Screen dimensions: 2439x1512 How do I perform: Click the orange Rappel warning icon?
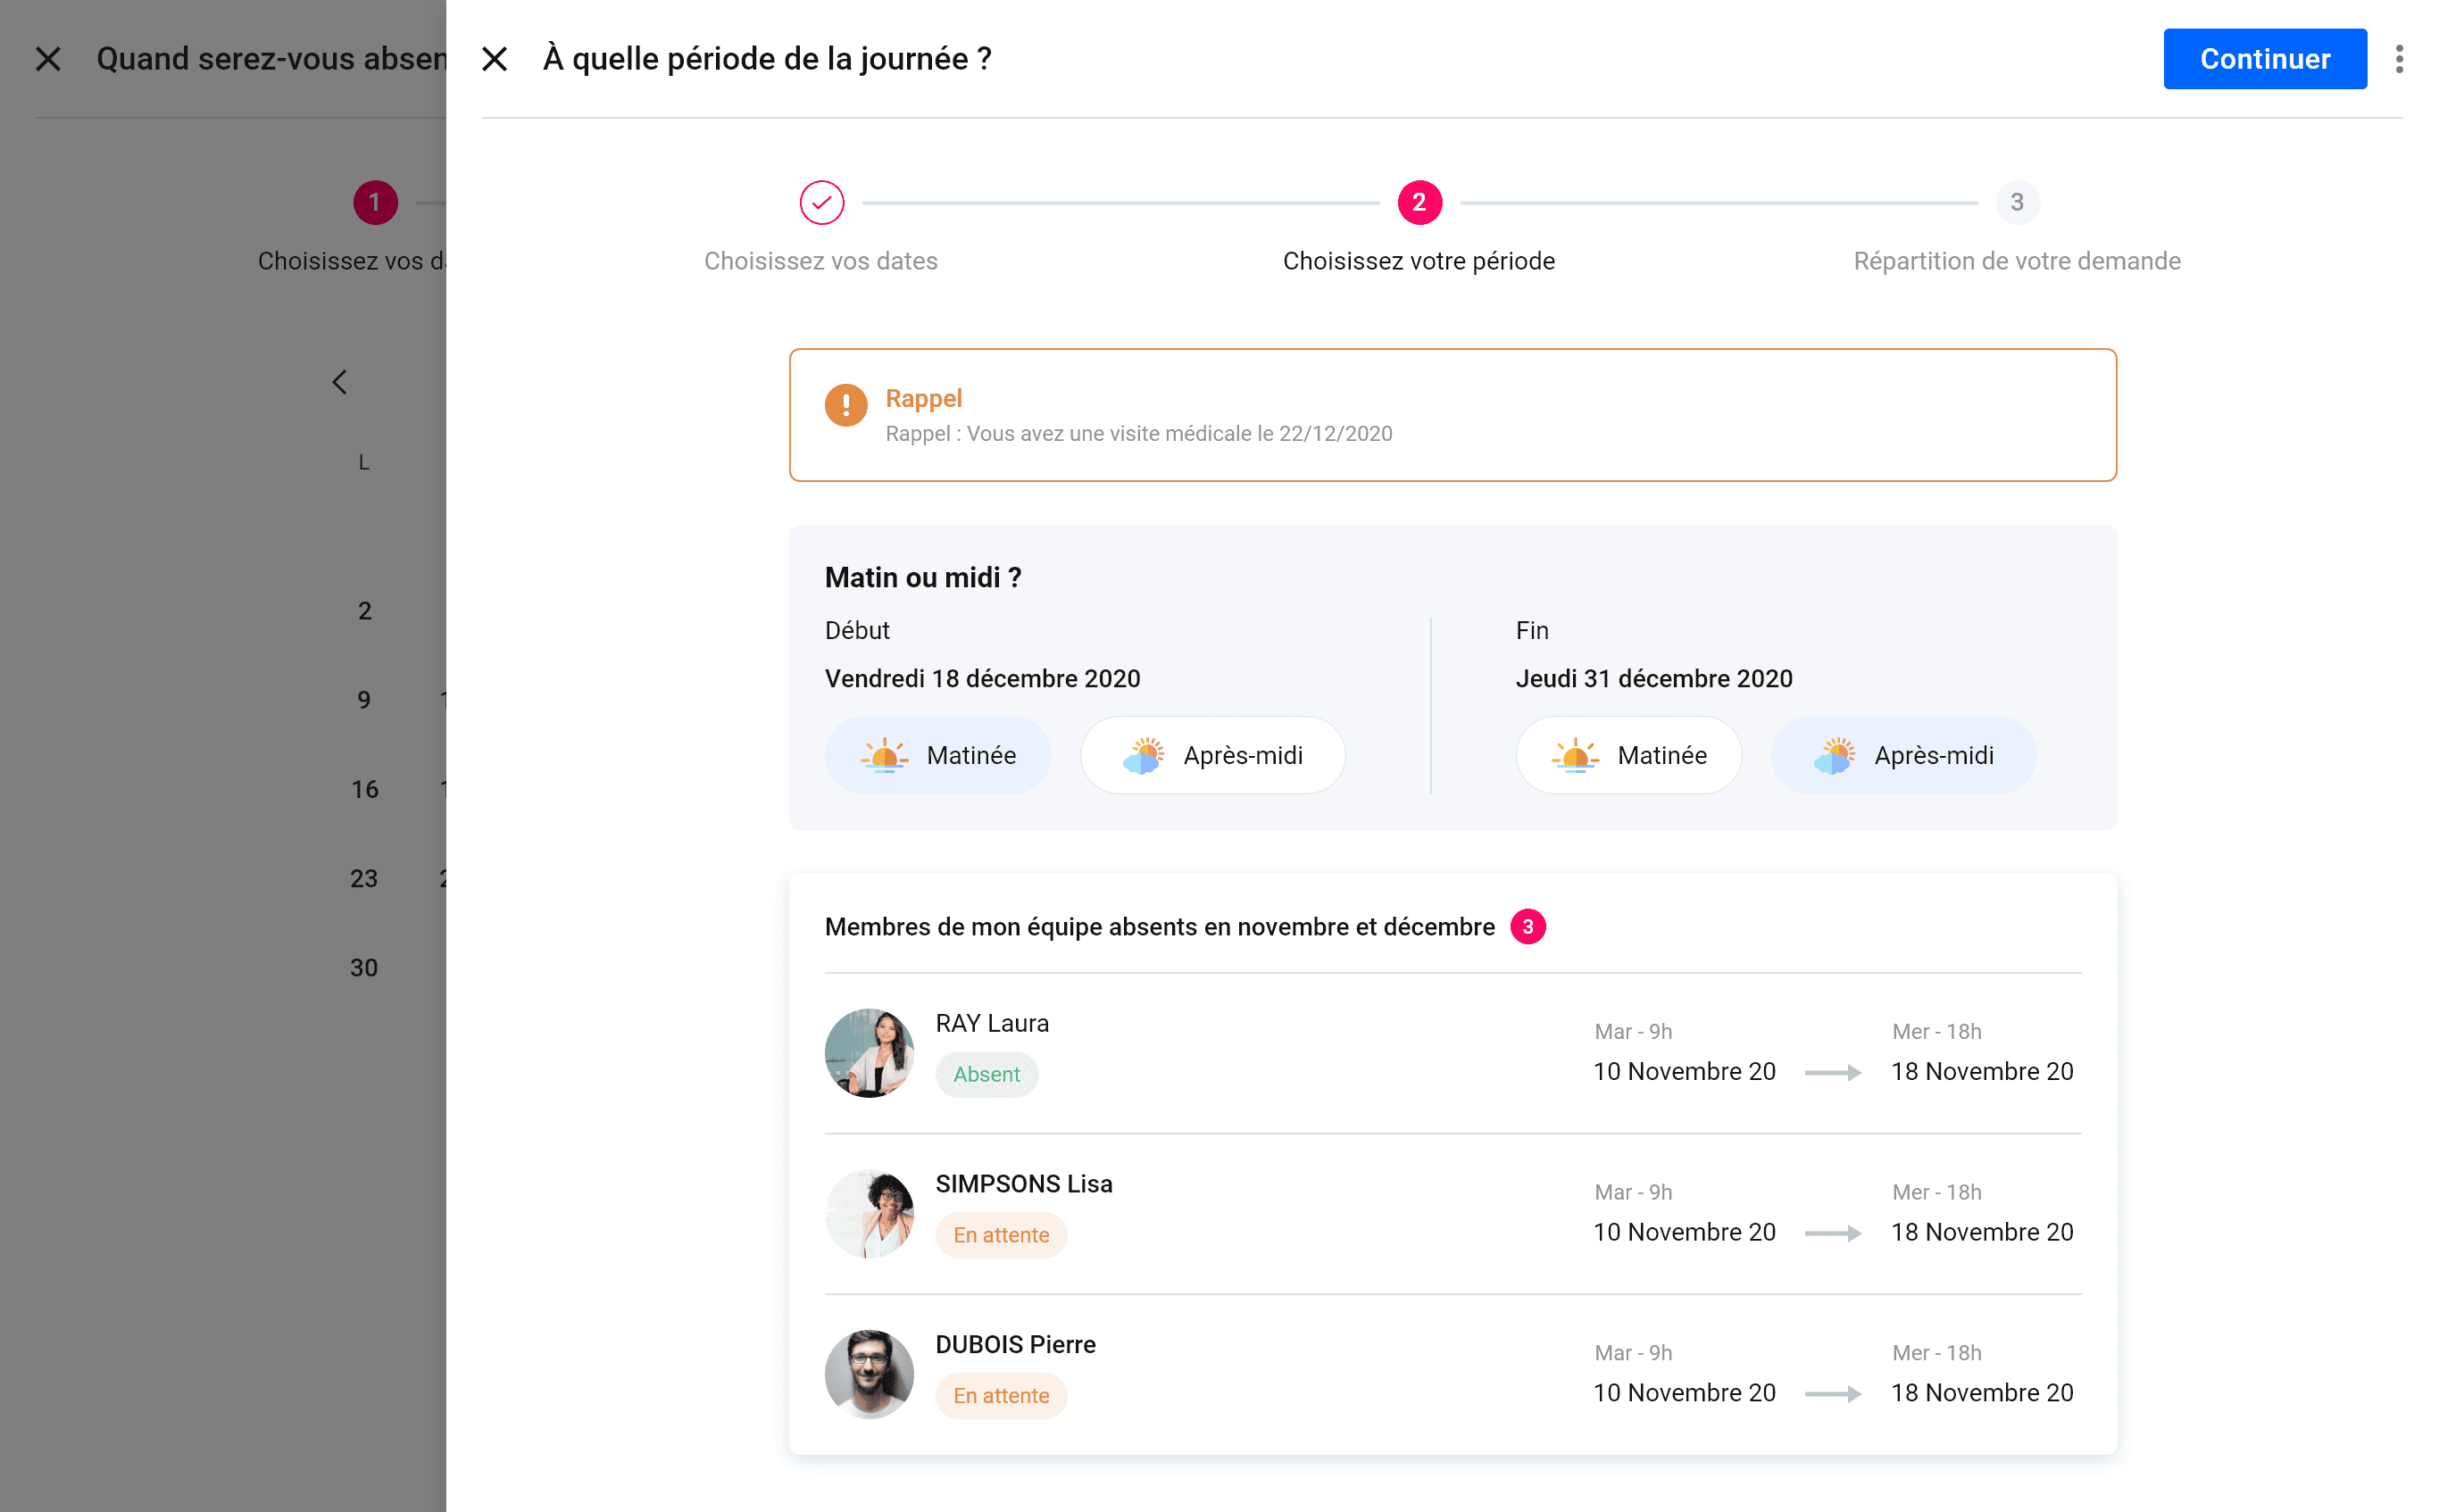(845, 405)
